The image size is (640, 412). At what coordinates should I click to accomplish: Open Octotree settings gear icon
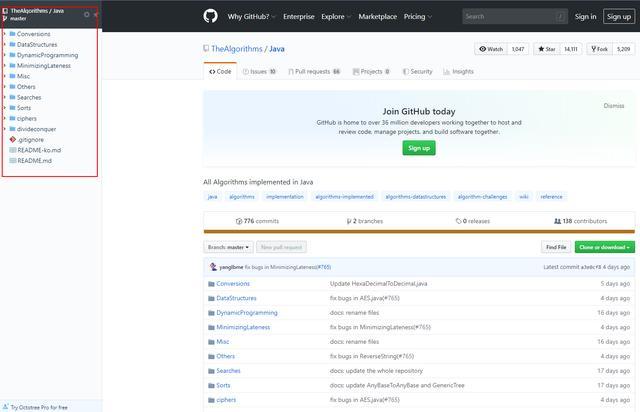[87, 14]
